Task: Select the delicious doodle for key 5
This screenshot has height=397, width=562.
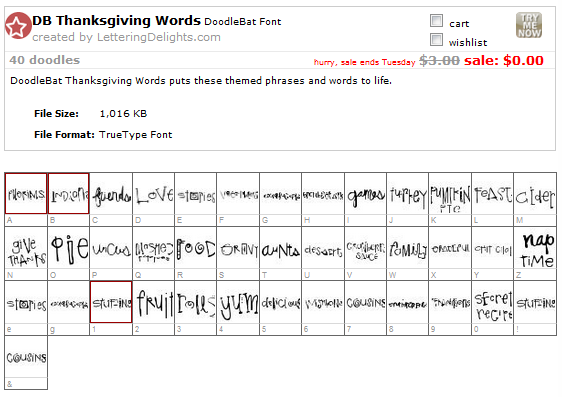Action: point(281,302)
